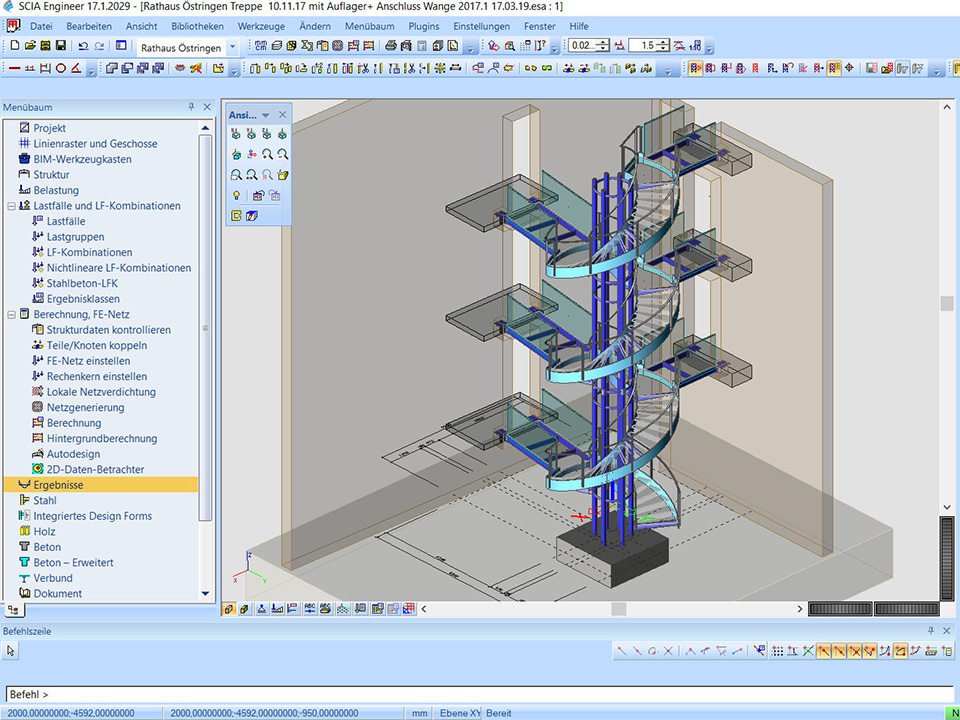Set view in X direction icon
Viewport: 960px width, 720px height.
click(236, 134)
